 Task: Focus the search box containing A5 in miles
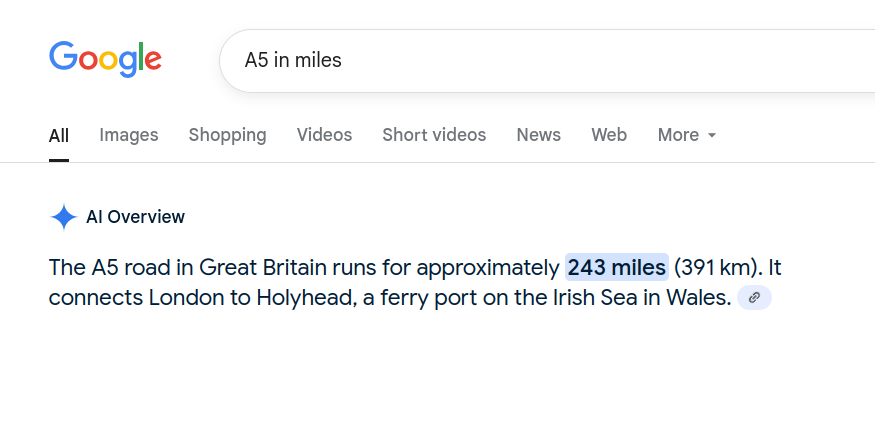(547, 60)
